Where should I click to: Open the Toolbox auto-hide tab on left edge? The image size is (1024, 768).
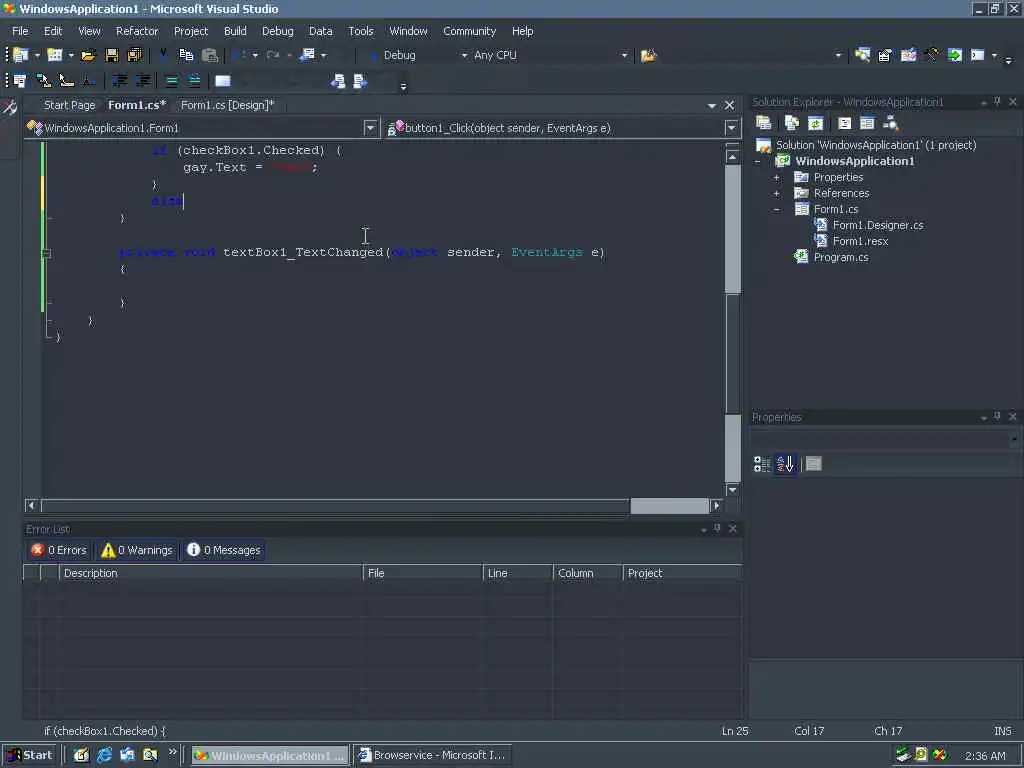[10, 107]
